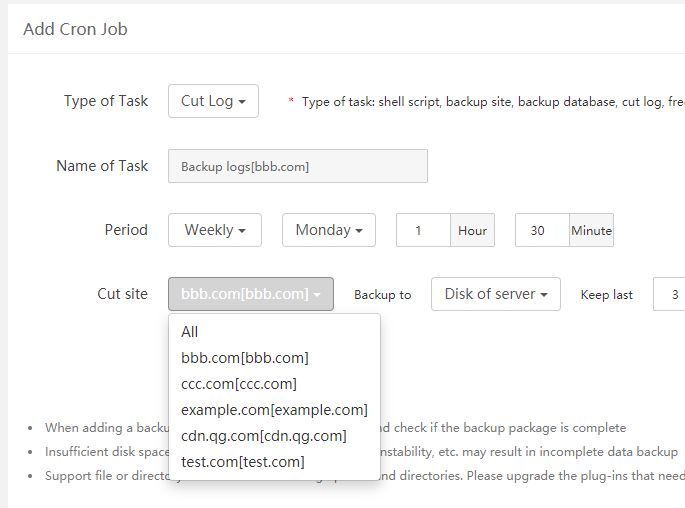Click the Minute number input
685x508 pixels.
point(542,230)
